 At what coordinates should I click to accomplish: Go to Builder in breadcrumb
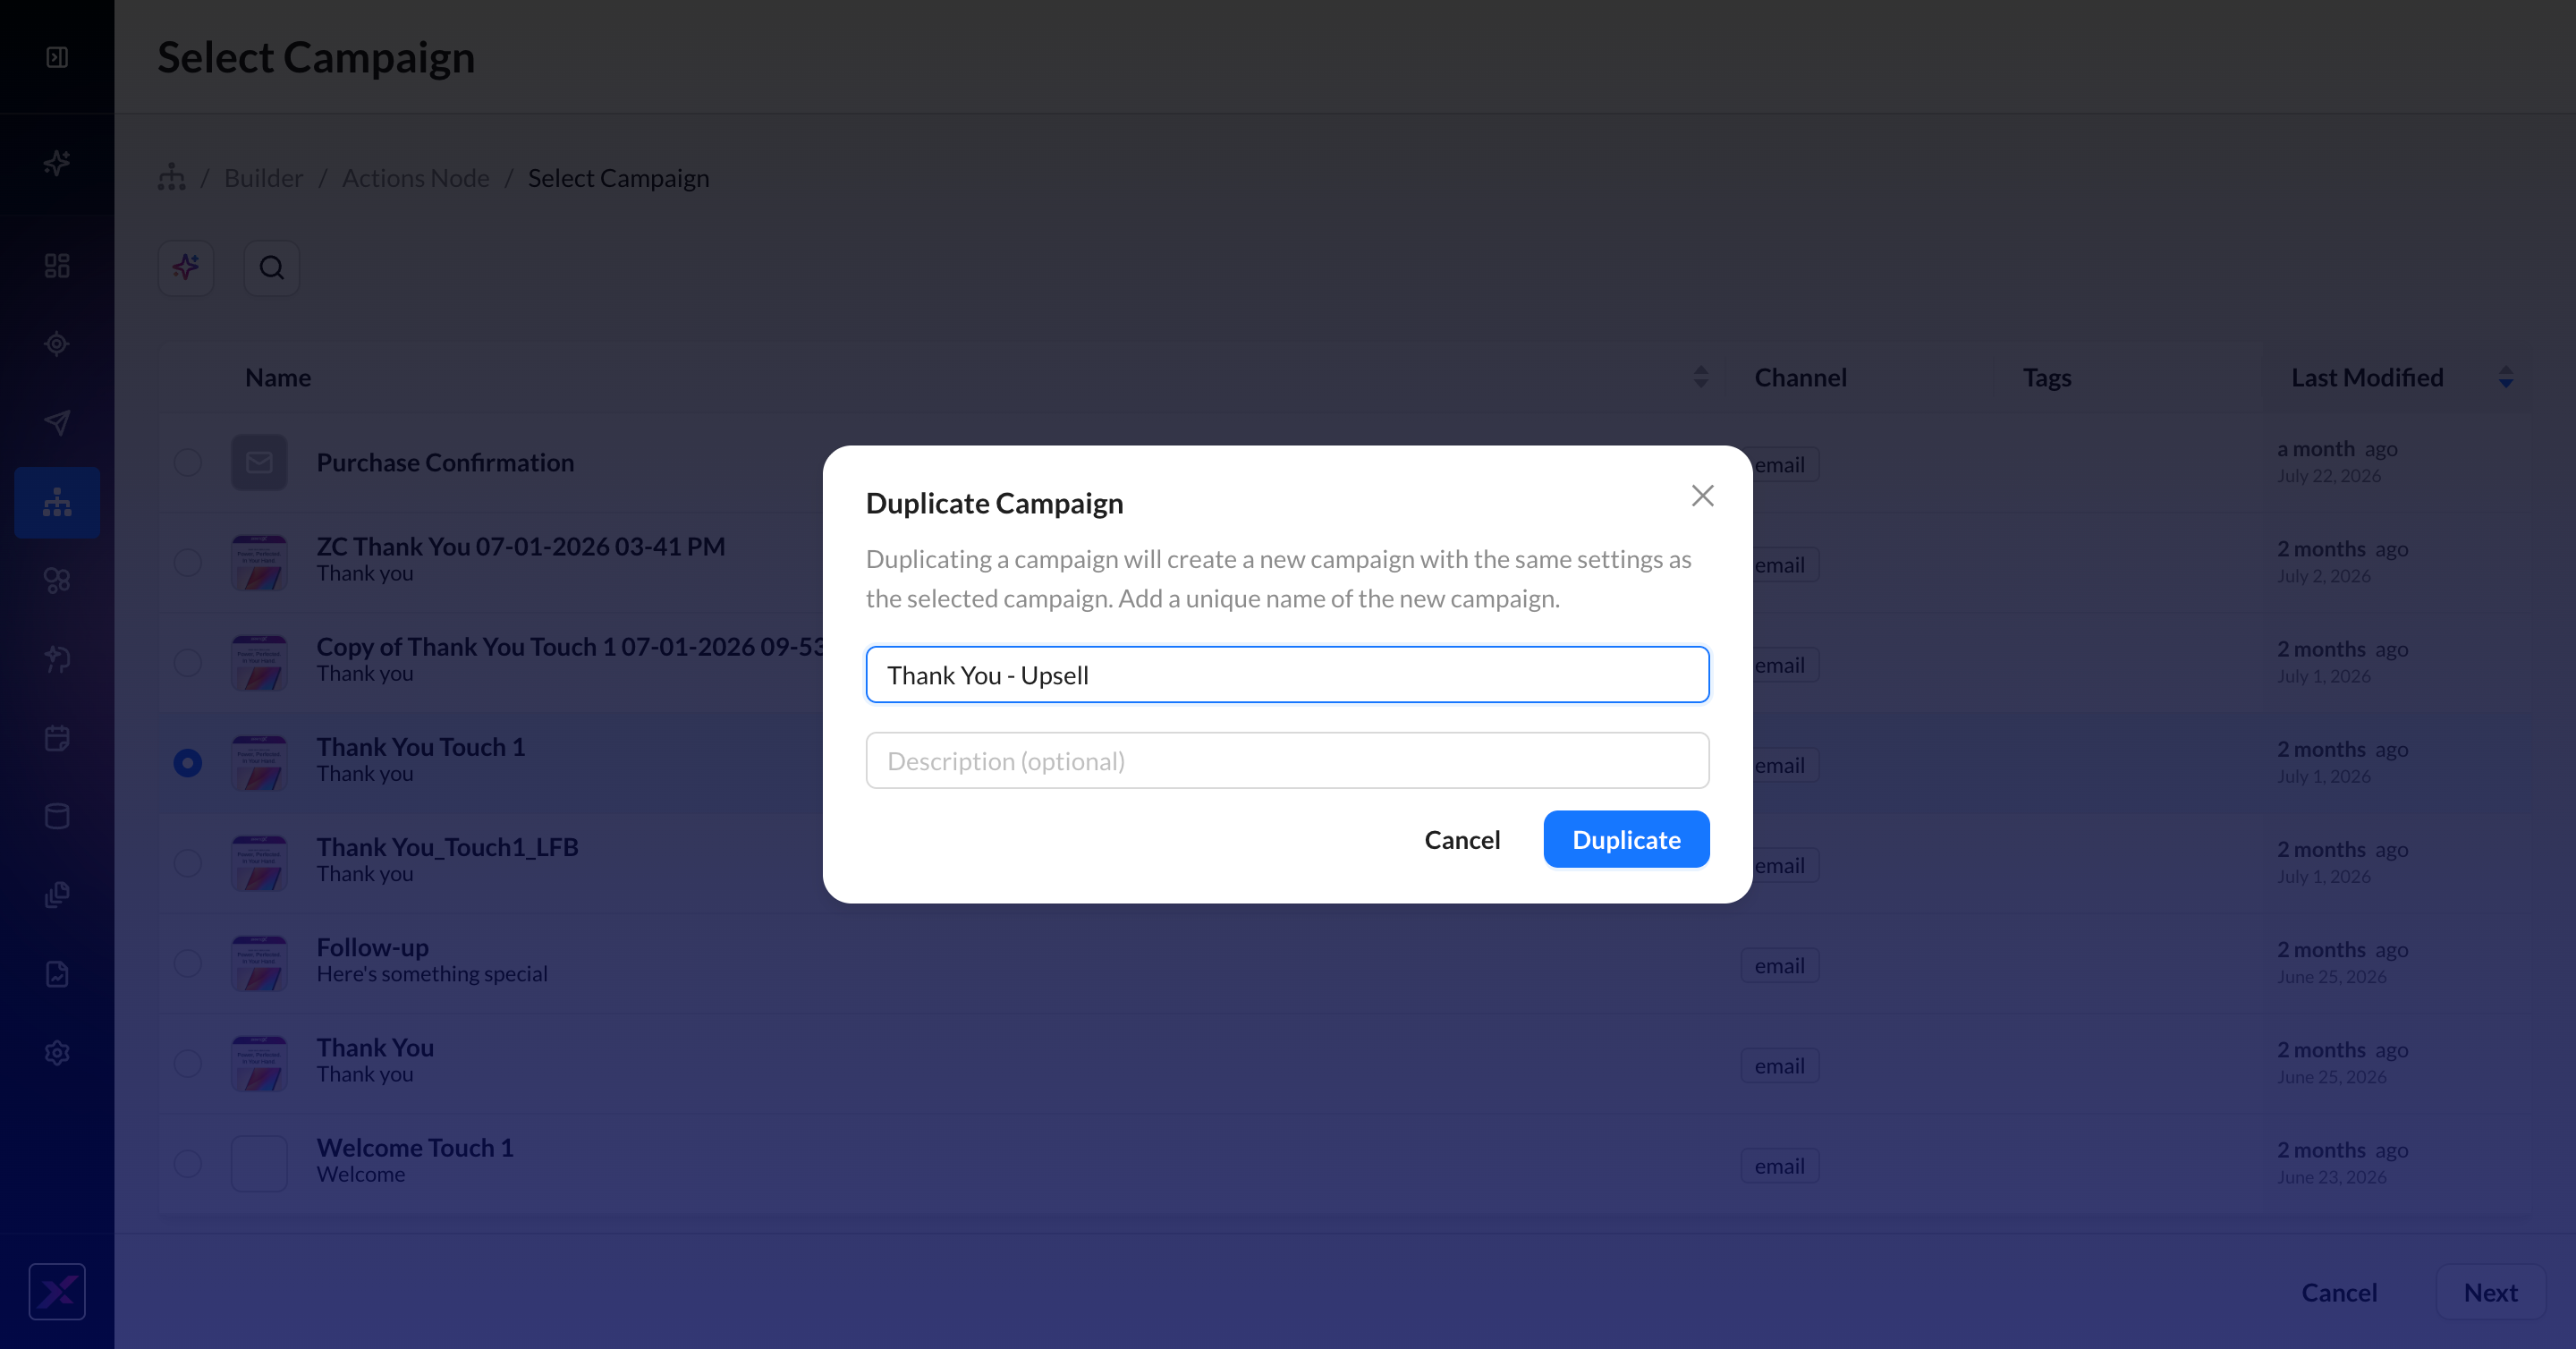click(x=263, y=178)
